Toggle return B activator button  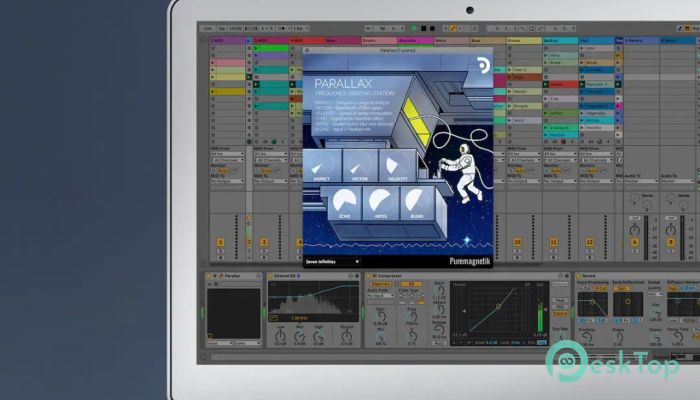(x=671, y=242)
